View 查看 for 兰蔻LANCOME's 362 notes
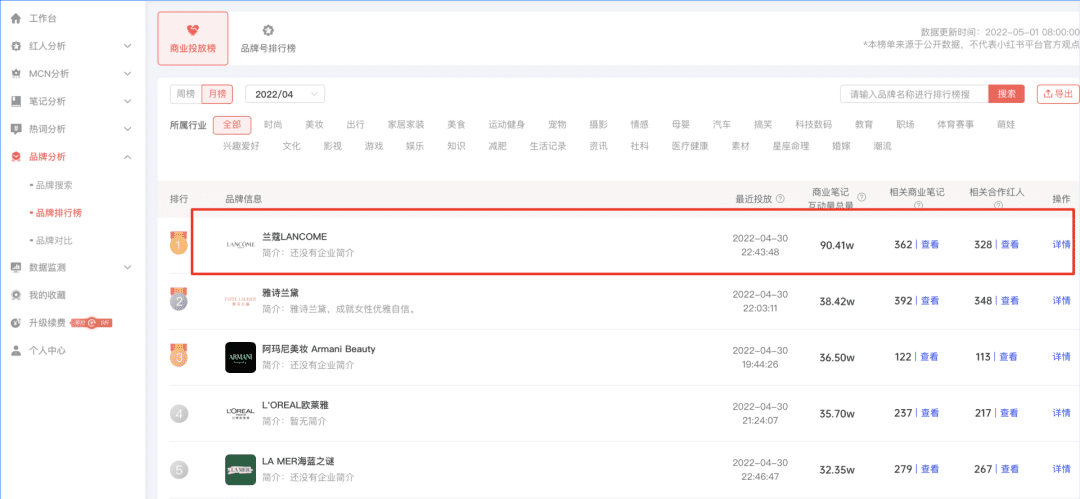The height and width of the screenshot is (499, 1080). point(930,244)
